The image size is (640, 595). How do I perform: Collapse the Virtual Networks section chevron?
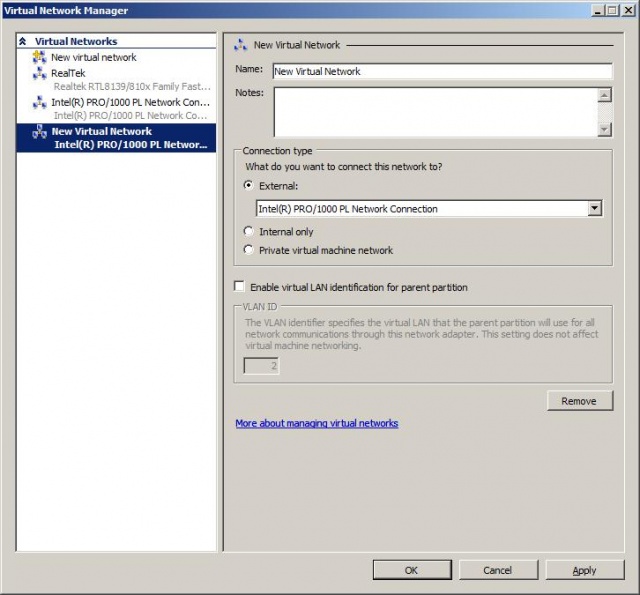[23, 41]
